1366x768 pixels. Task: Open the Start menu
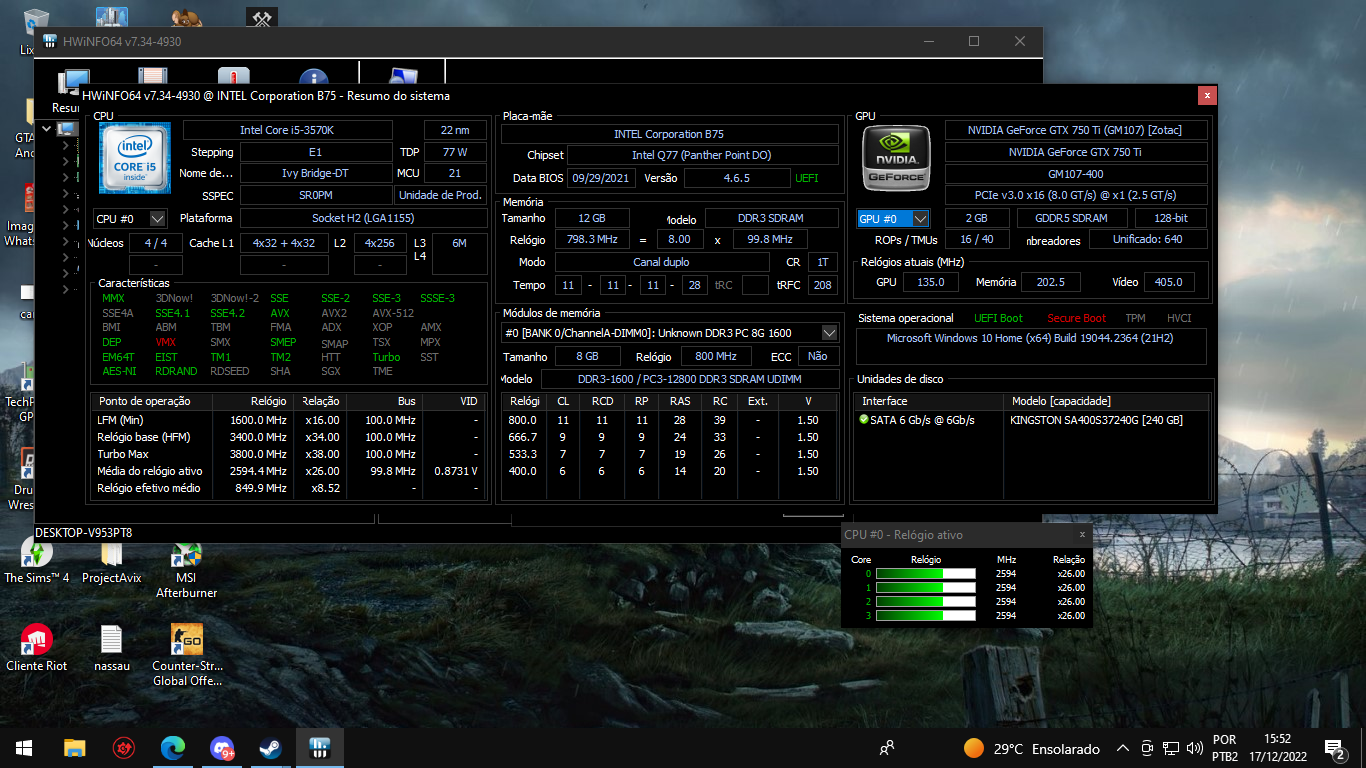pyautogui.click(x=24, y=747)
